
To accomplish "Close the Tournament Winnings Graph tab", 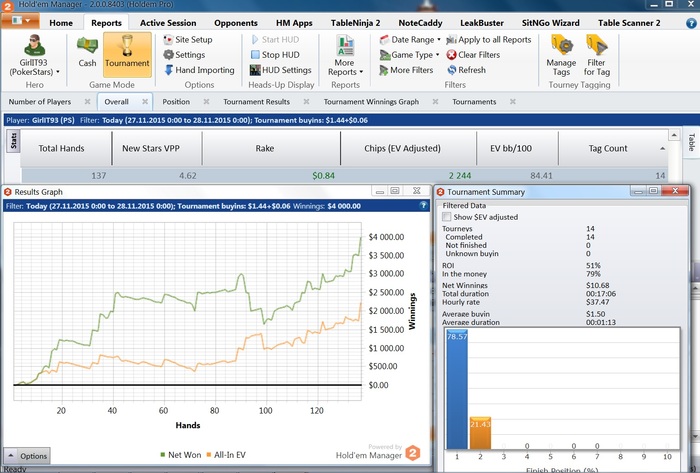I will (435, 102).
